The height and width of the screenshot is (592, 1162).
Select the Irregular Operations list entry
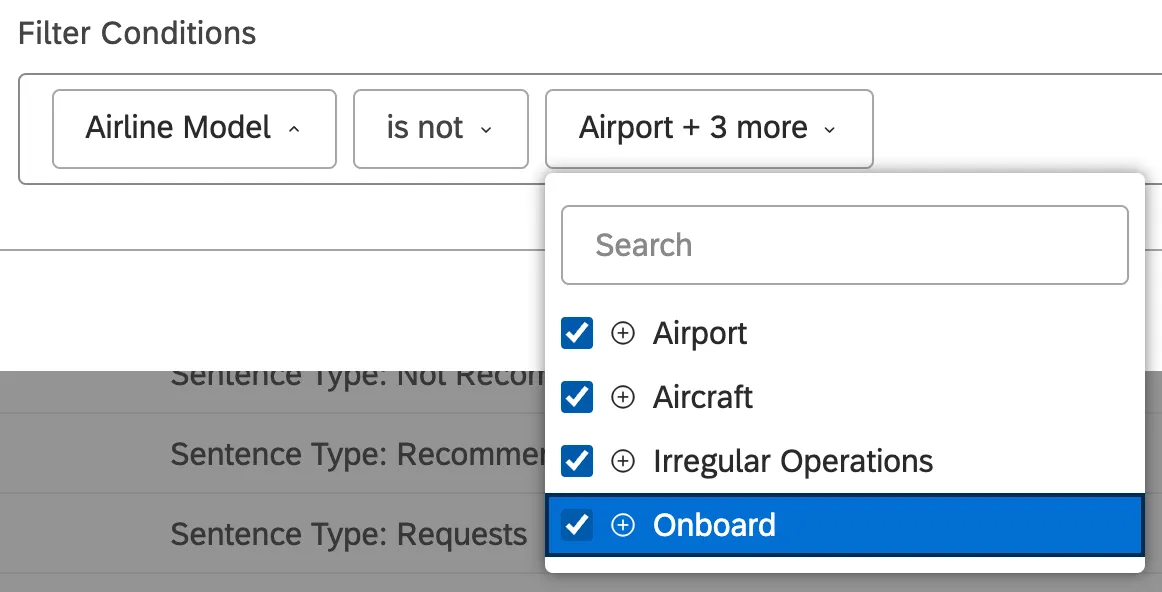click(x=792, y=461)
